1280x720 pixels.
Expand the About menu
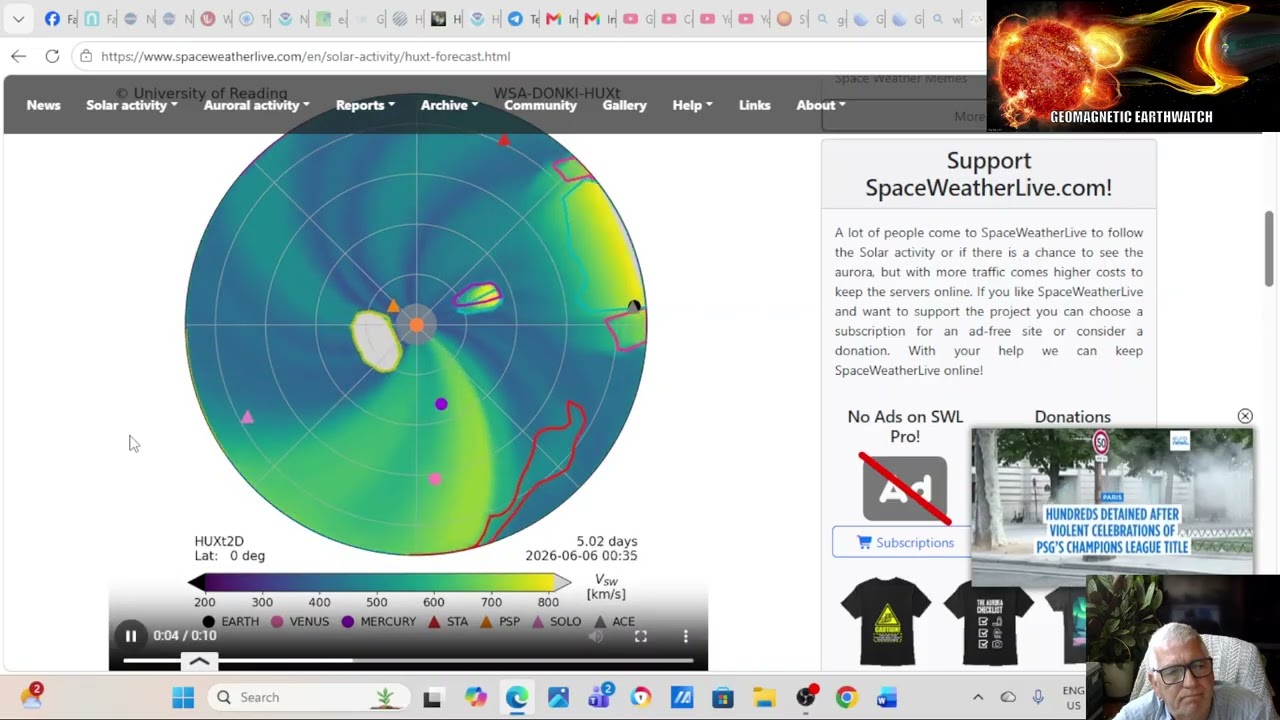[x=821, y=105]
